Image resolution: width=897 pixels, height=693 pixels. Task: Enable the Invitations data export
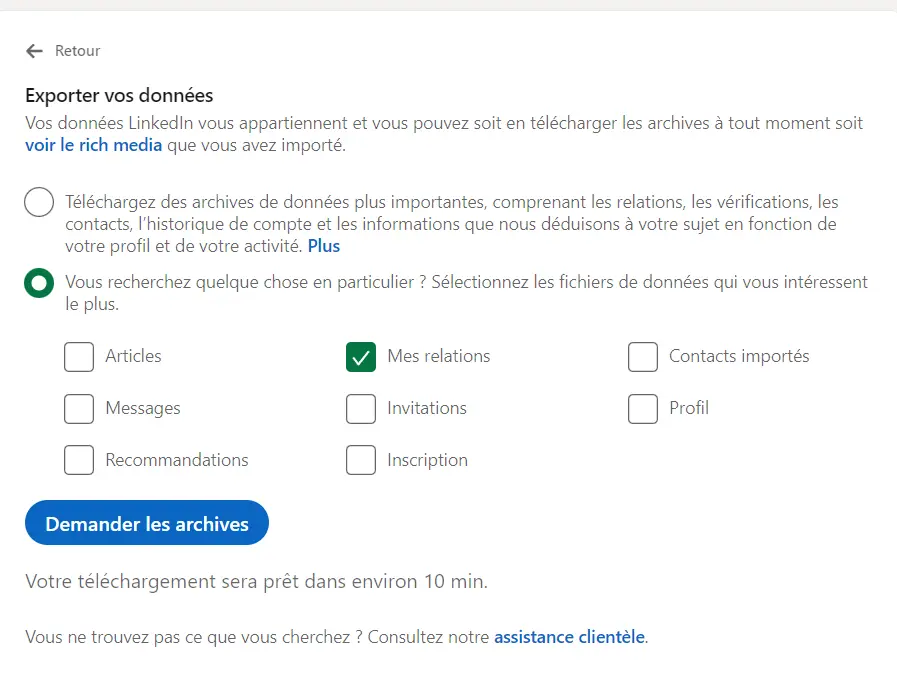click(x=361, y=408)
